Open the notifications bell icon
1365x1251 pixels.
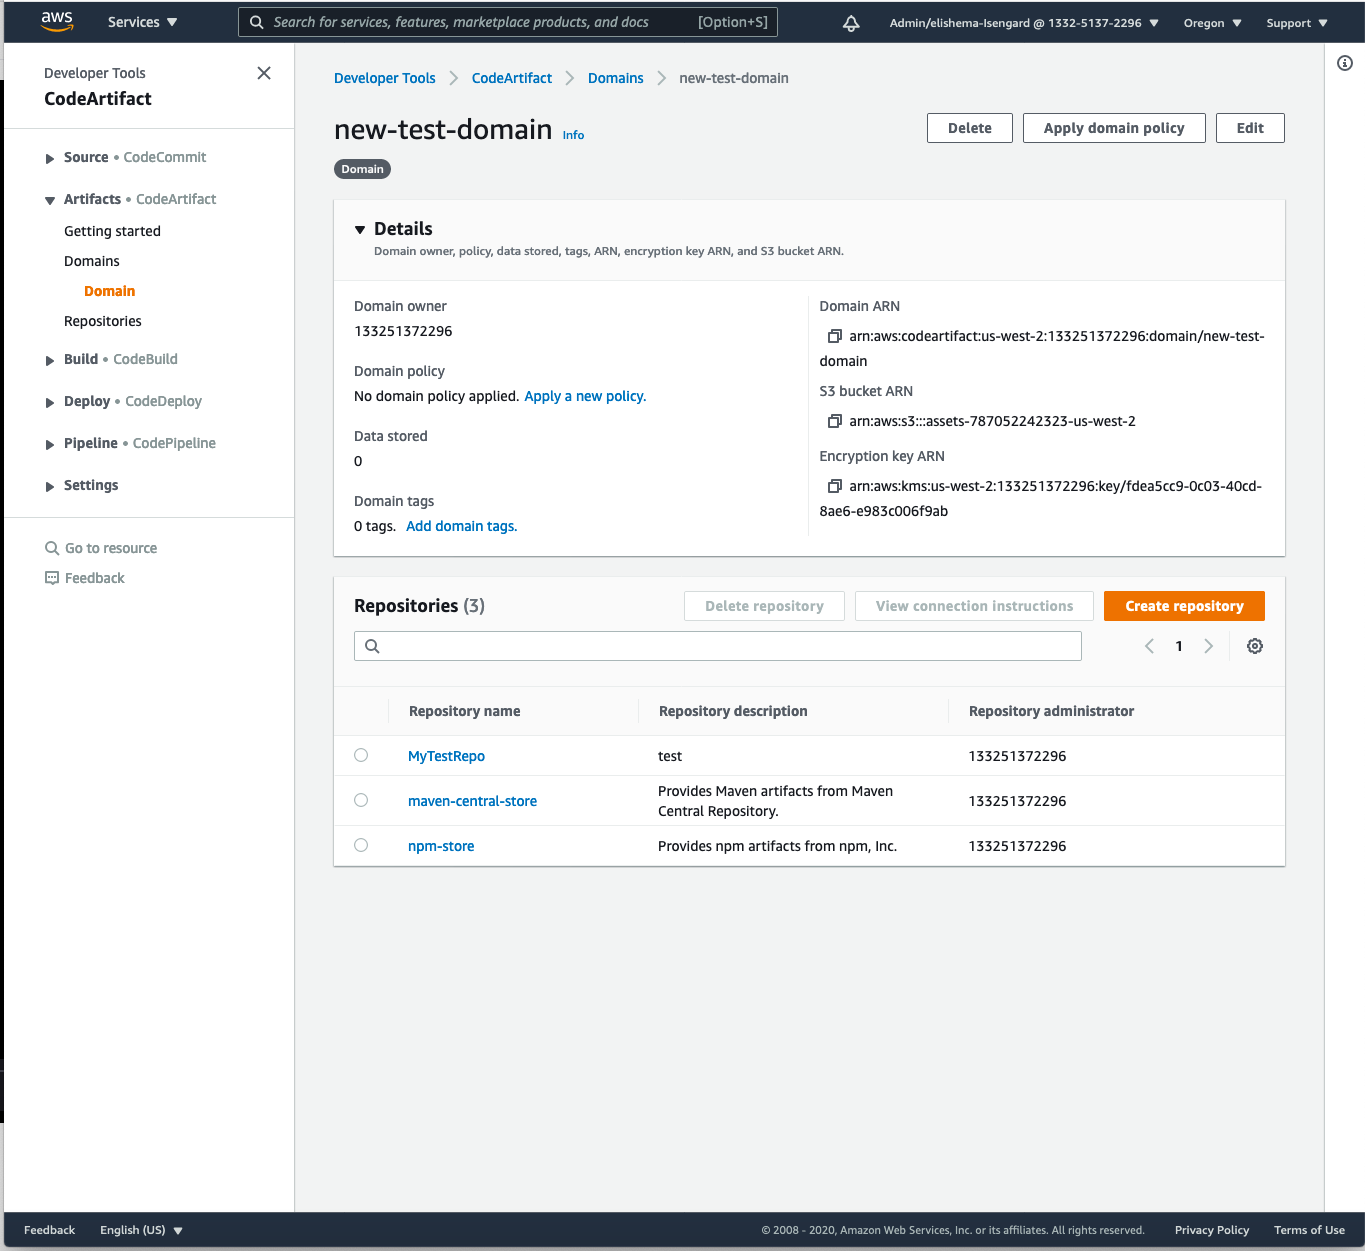[x=851, y=23]
